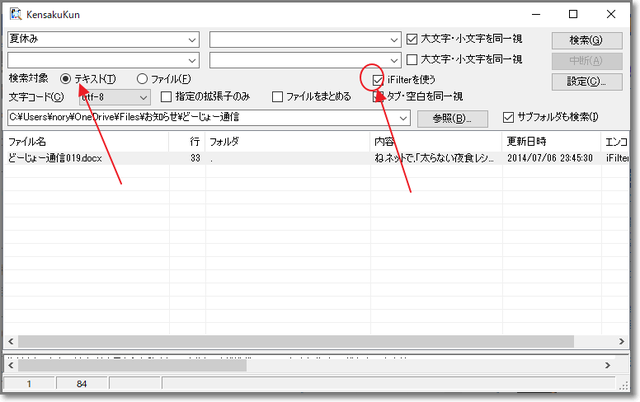The image size is (640, 402).
Task: Expand the 夏休み search keyword dropdown
Action: pyautogui.click(x=191, y=40)
